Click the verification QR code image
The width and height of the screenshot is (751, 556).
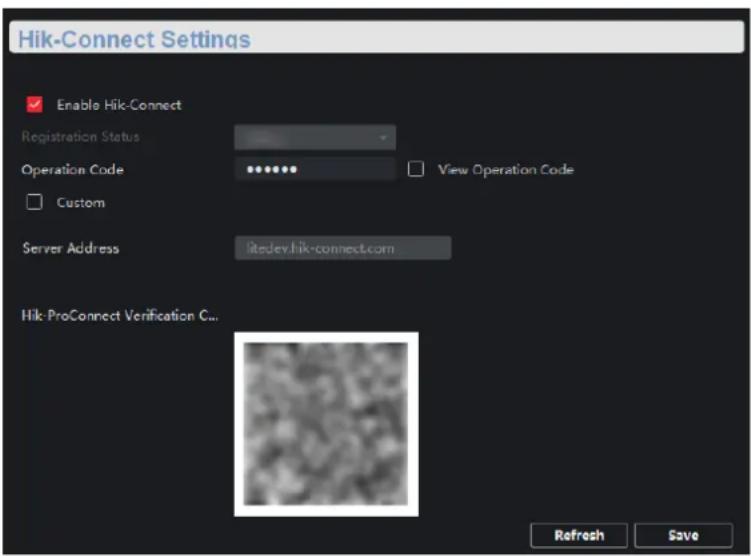[x=326, y=424]
